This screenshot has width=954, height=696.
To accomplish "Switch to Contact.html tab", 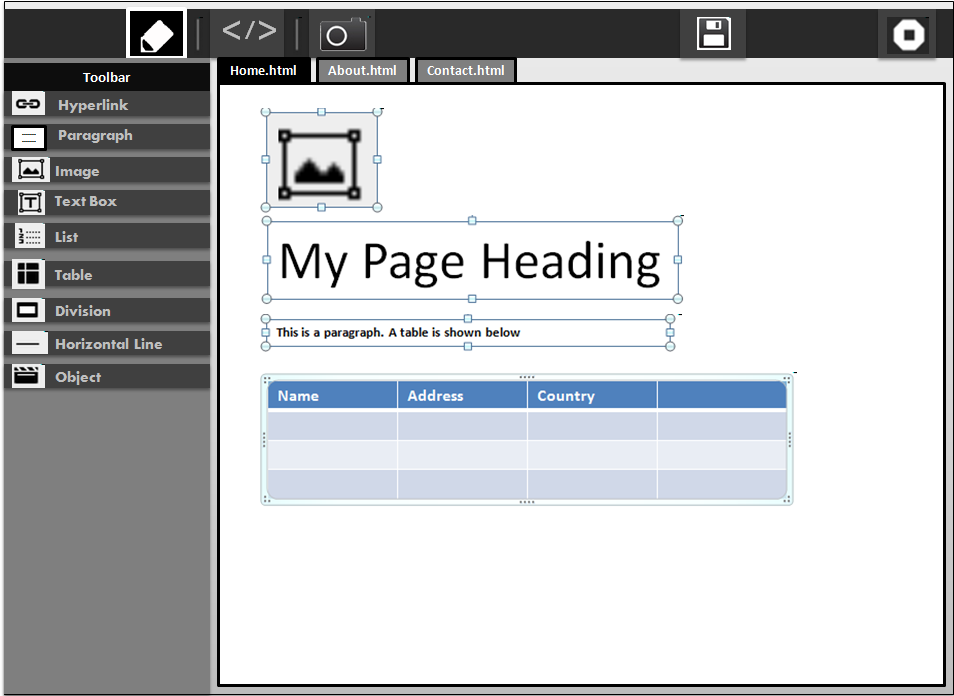I will click(465, 71).
